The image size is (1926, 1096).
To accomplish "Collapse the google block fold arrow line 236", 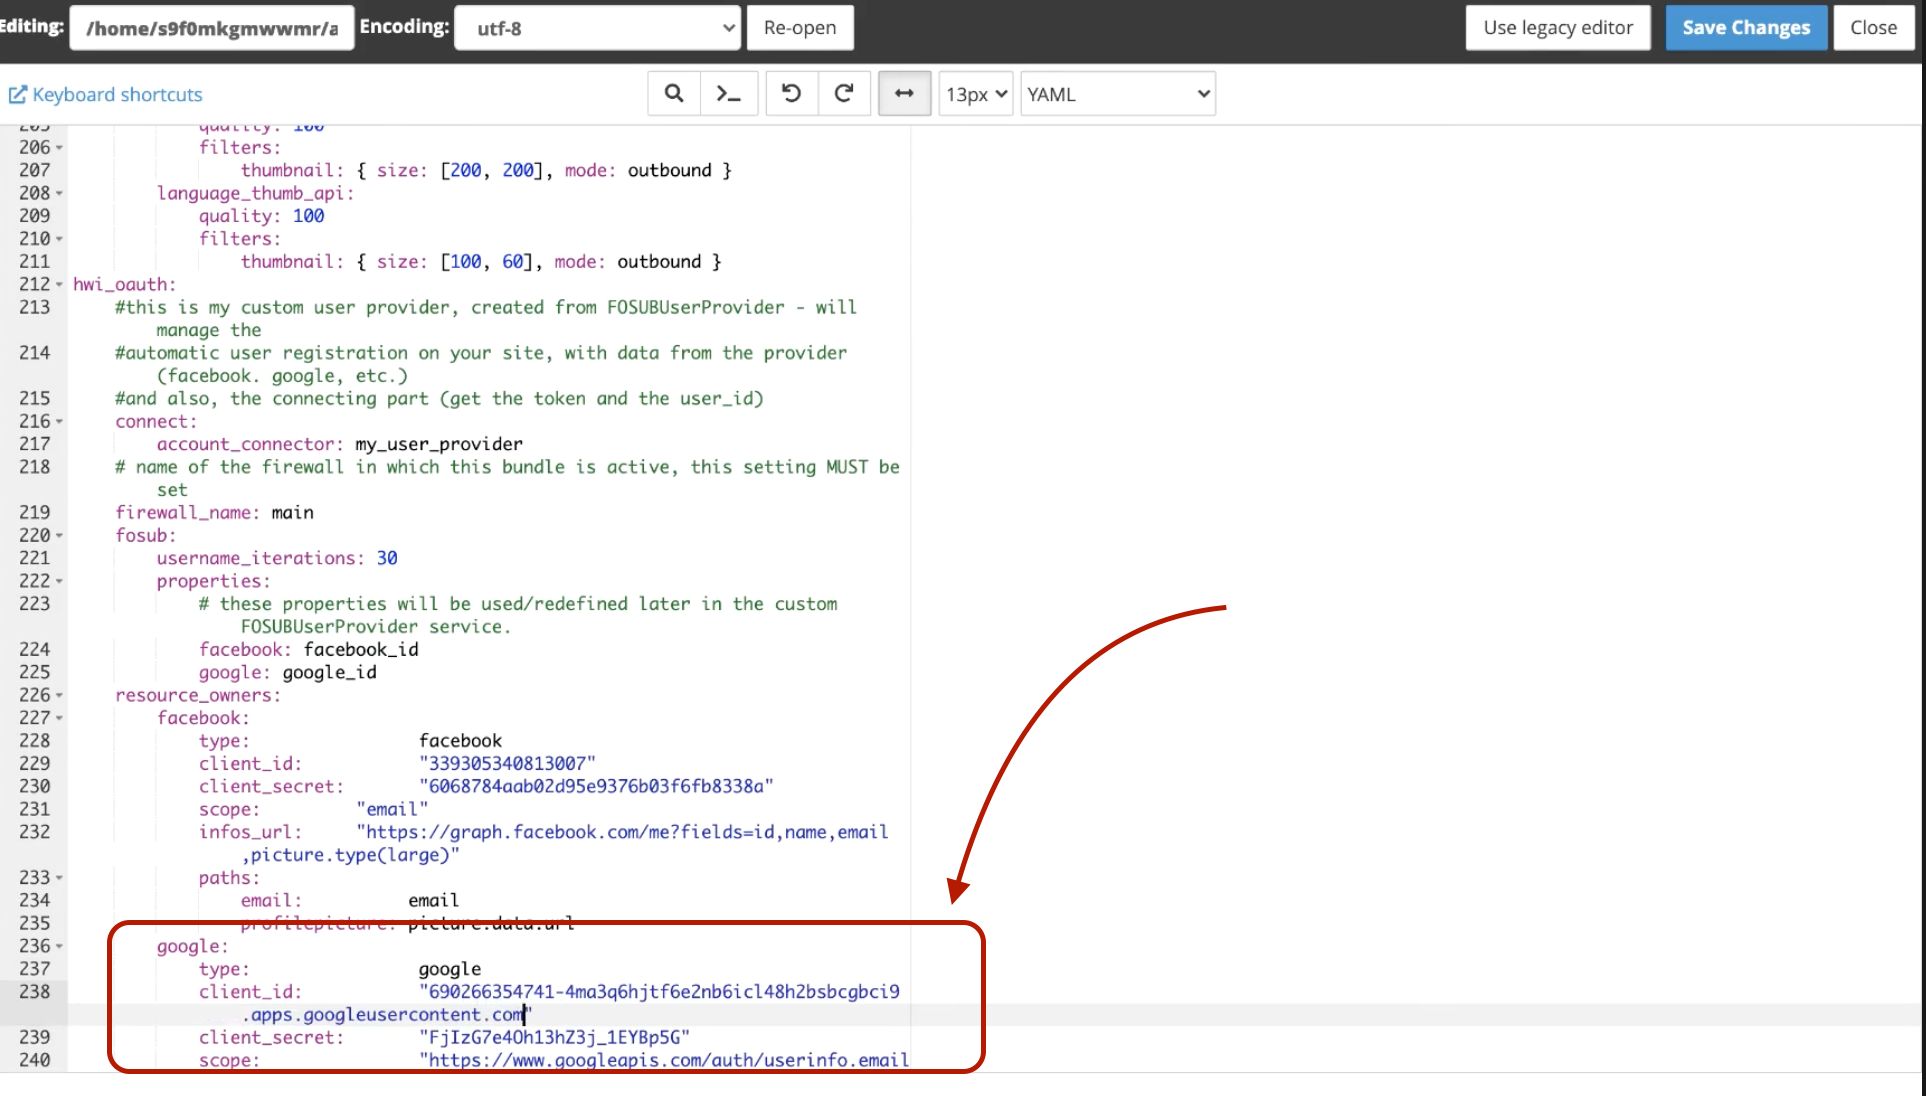I will coord(59,946).
